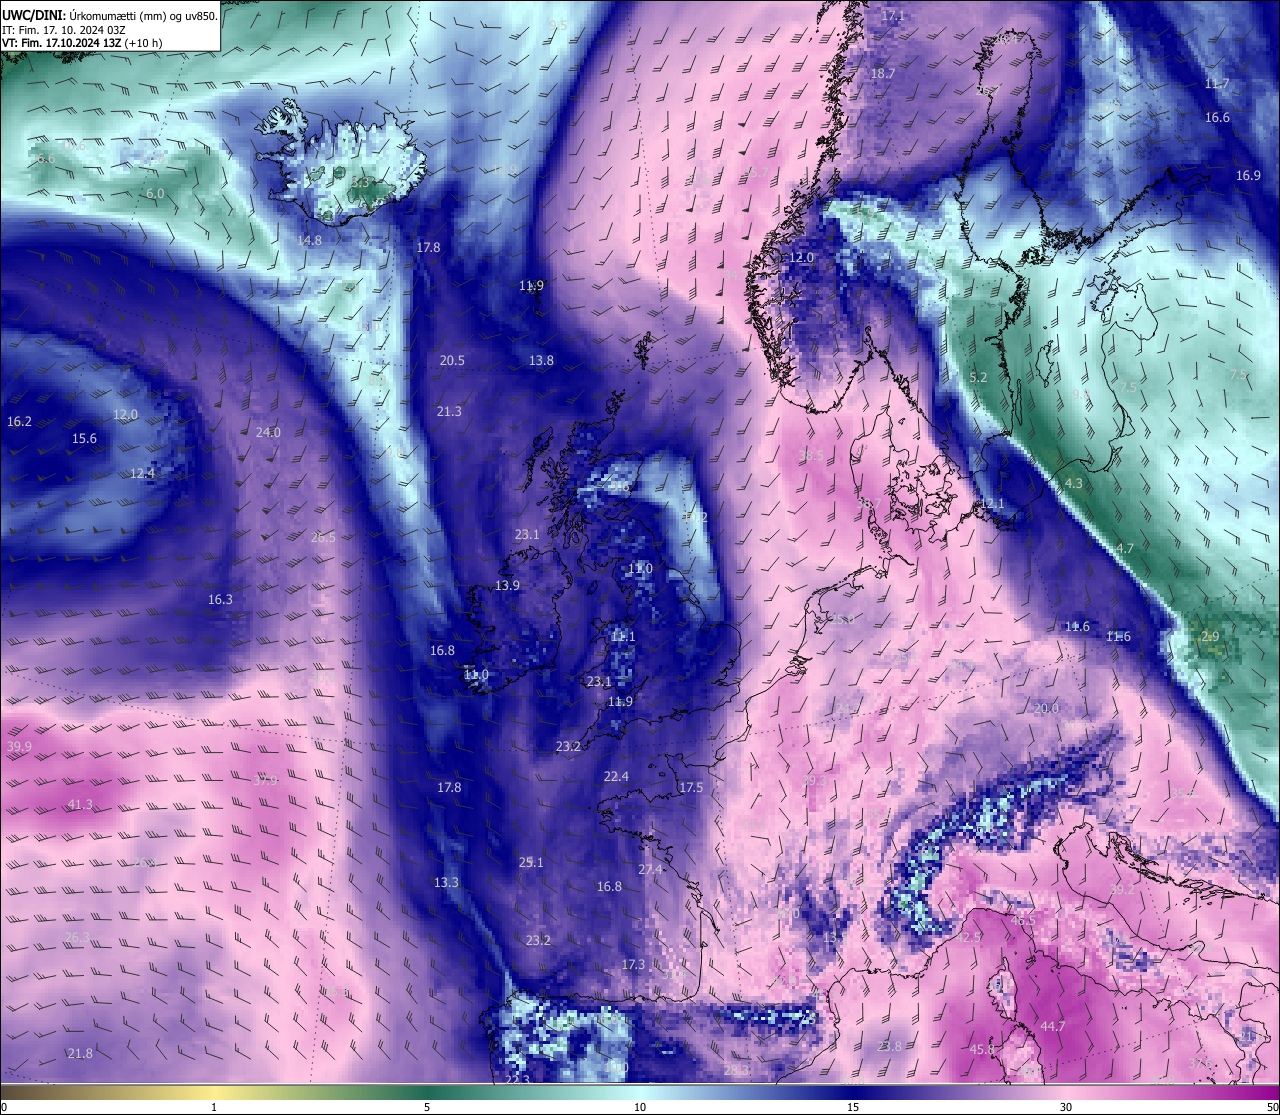The height and width of the screenshot is (1115, 1280).
Task: Click the 45.8 value in the Mediterranean
Action: pos(982,1049)
